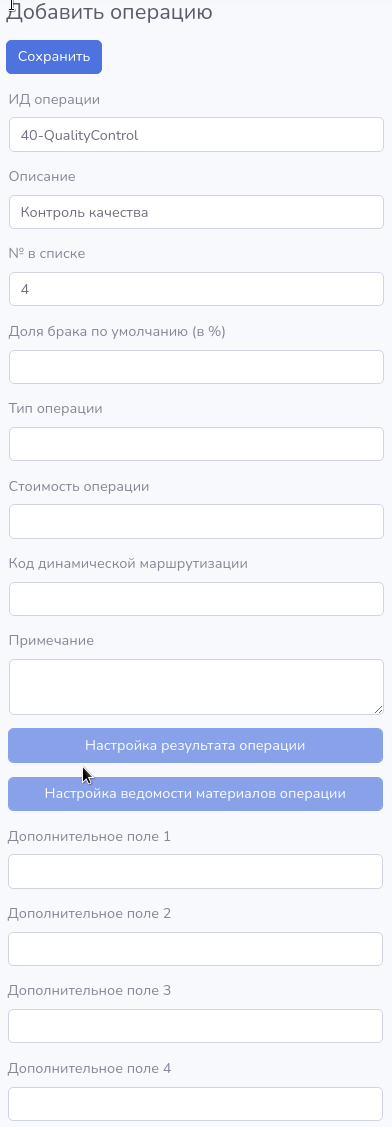Open Настройка ведомости материалов операции
The height and width of the screenshot is (1130, 392).
195,793
